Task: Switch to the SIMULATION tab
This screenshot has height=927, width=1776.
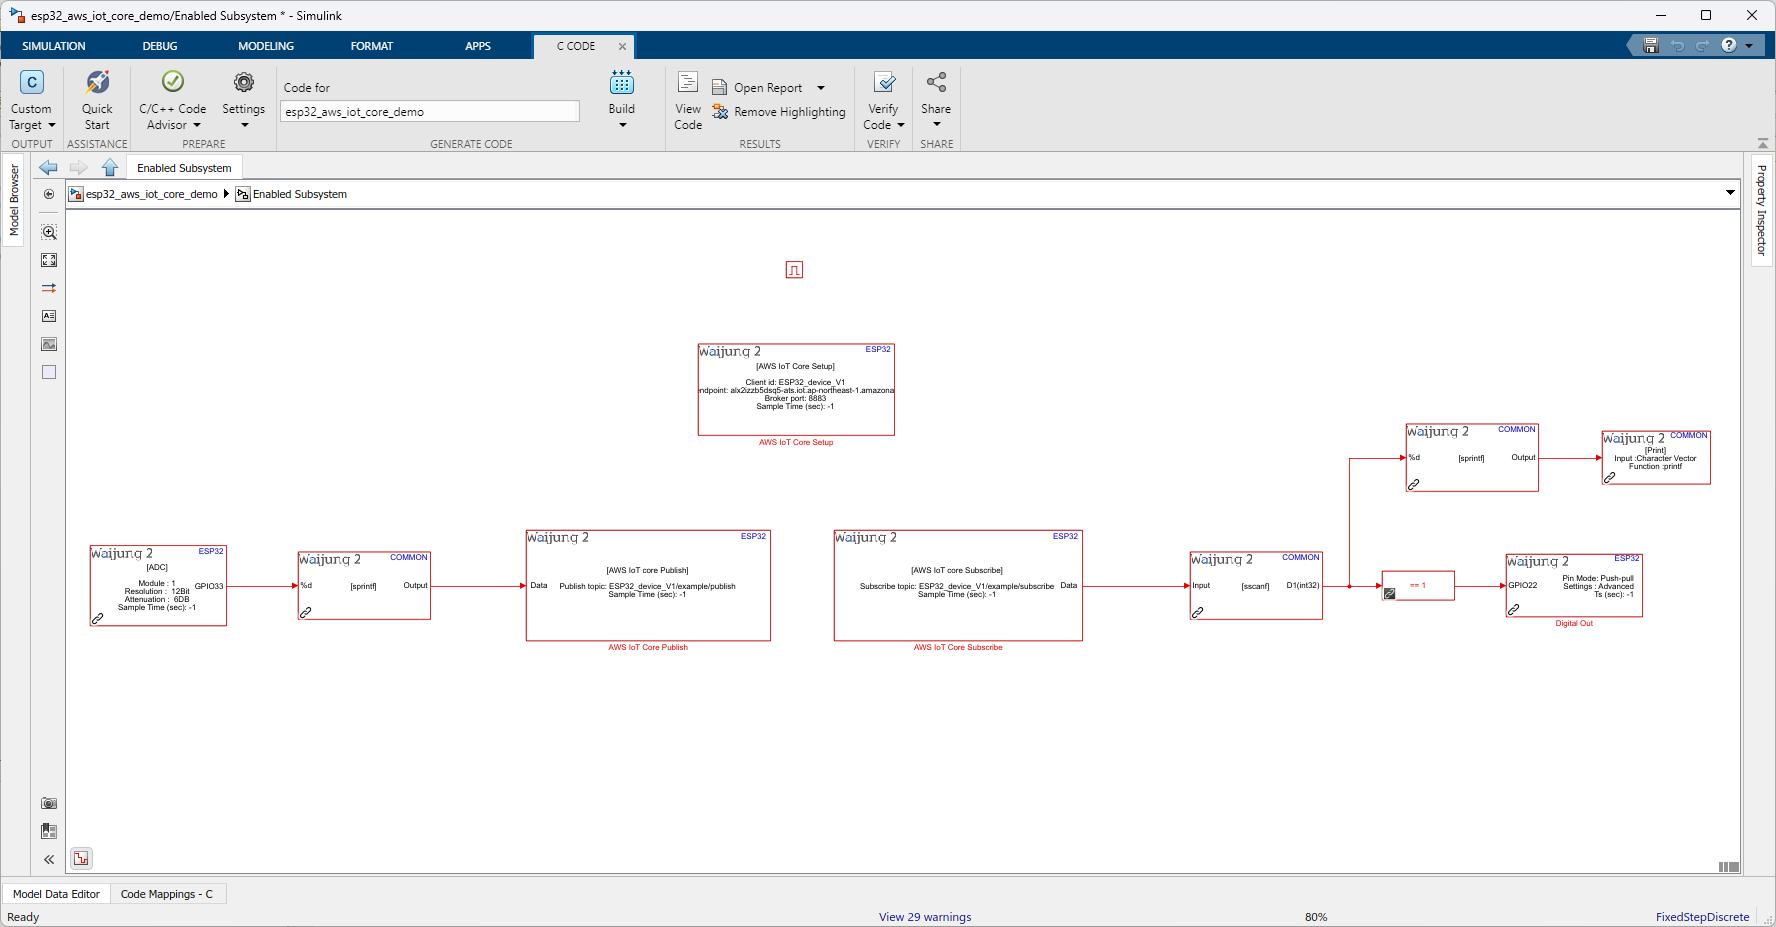Action: (54, 46)
